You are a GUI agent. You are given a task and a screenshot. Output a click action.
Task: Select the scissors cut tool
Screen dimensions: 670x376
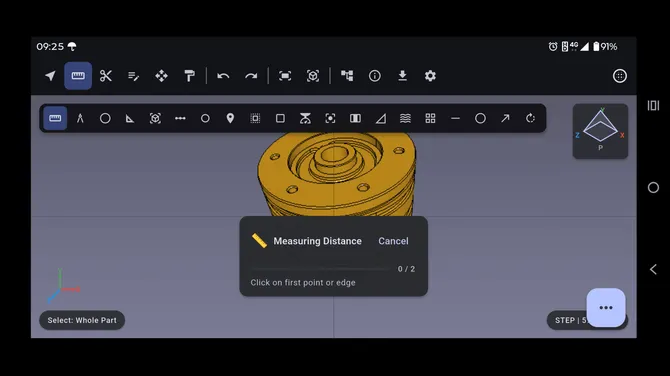click(x=106, y=76)
